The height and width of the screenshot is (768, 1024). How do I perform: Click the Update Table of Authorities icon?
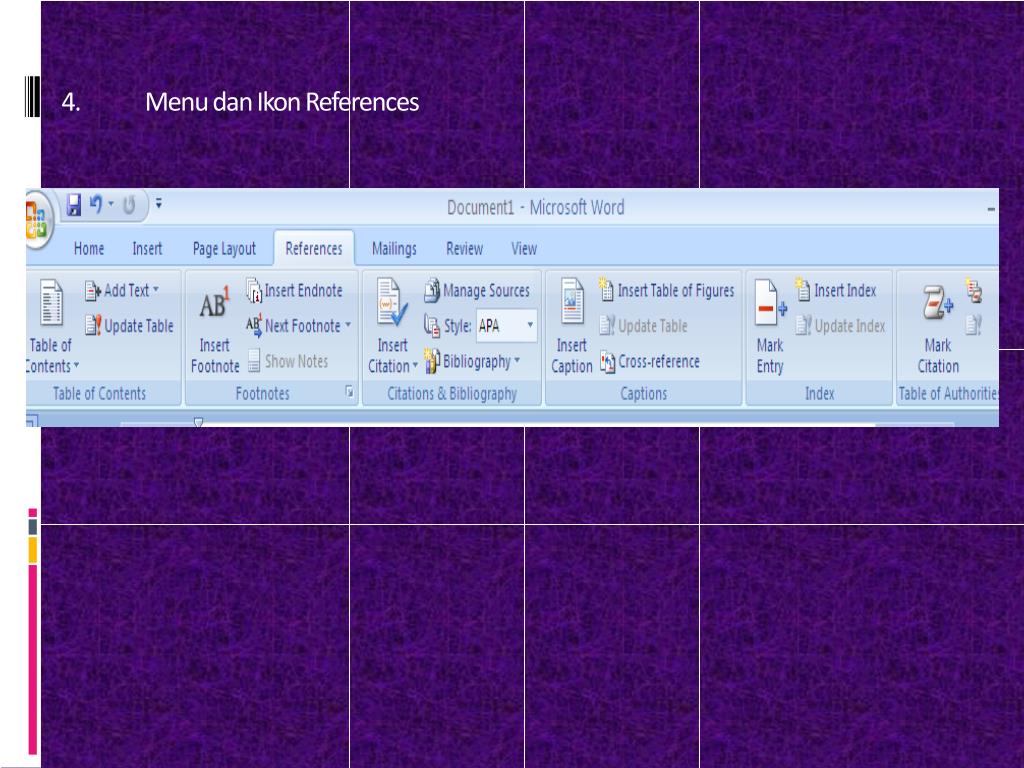pos(974,325)
